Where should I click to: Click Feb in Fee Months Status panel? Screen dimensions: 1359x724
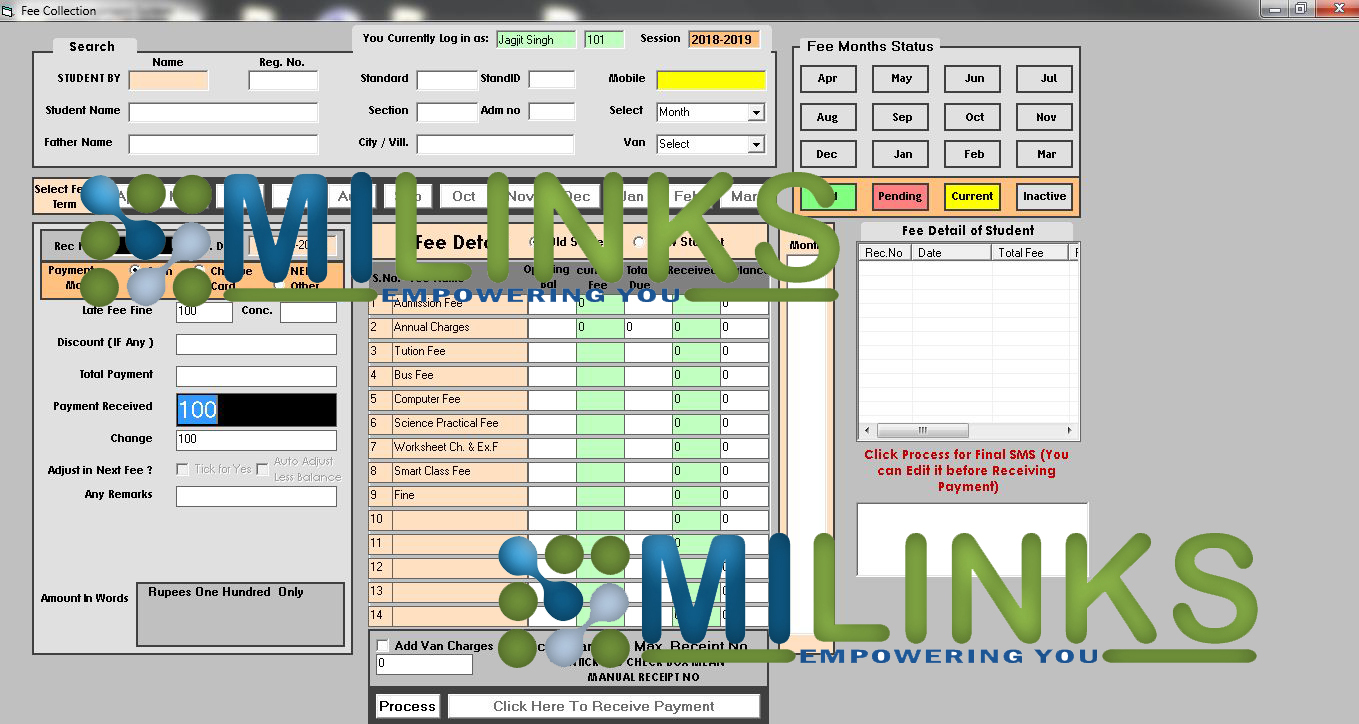(x=974, y=154)
